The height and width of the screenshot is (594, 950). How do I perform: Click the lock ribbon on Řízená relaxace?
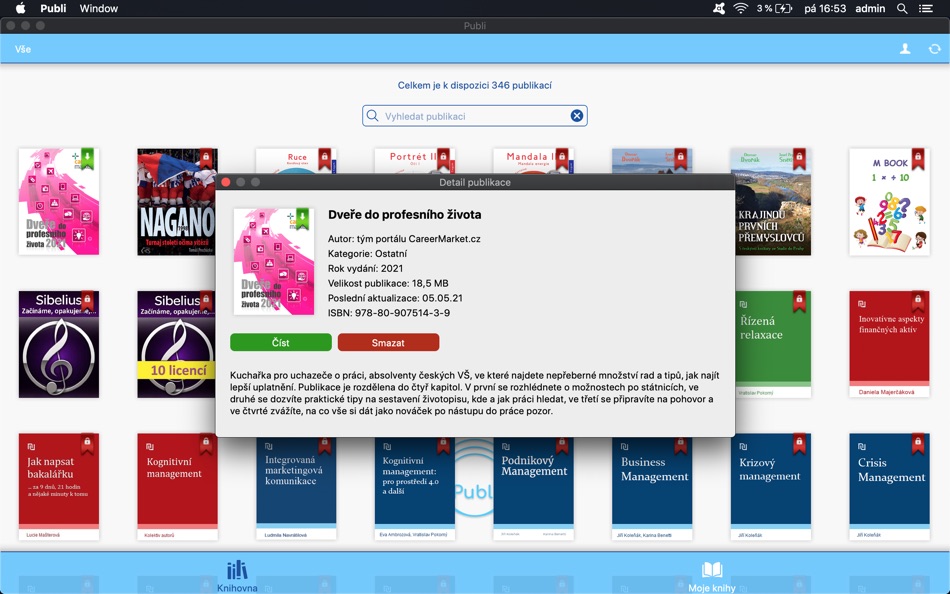point(799,301)
